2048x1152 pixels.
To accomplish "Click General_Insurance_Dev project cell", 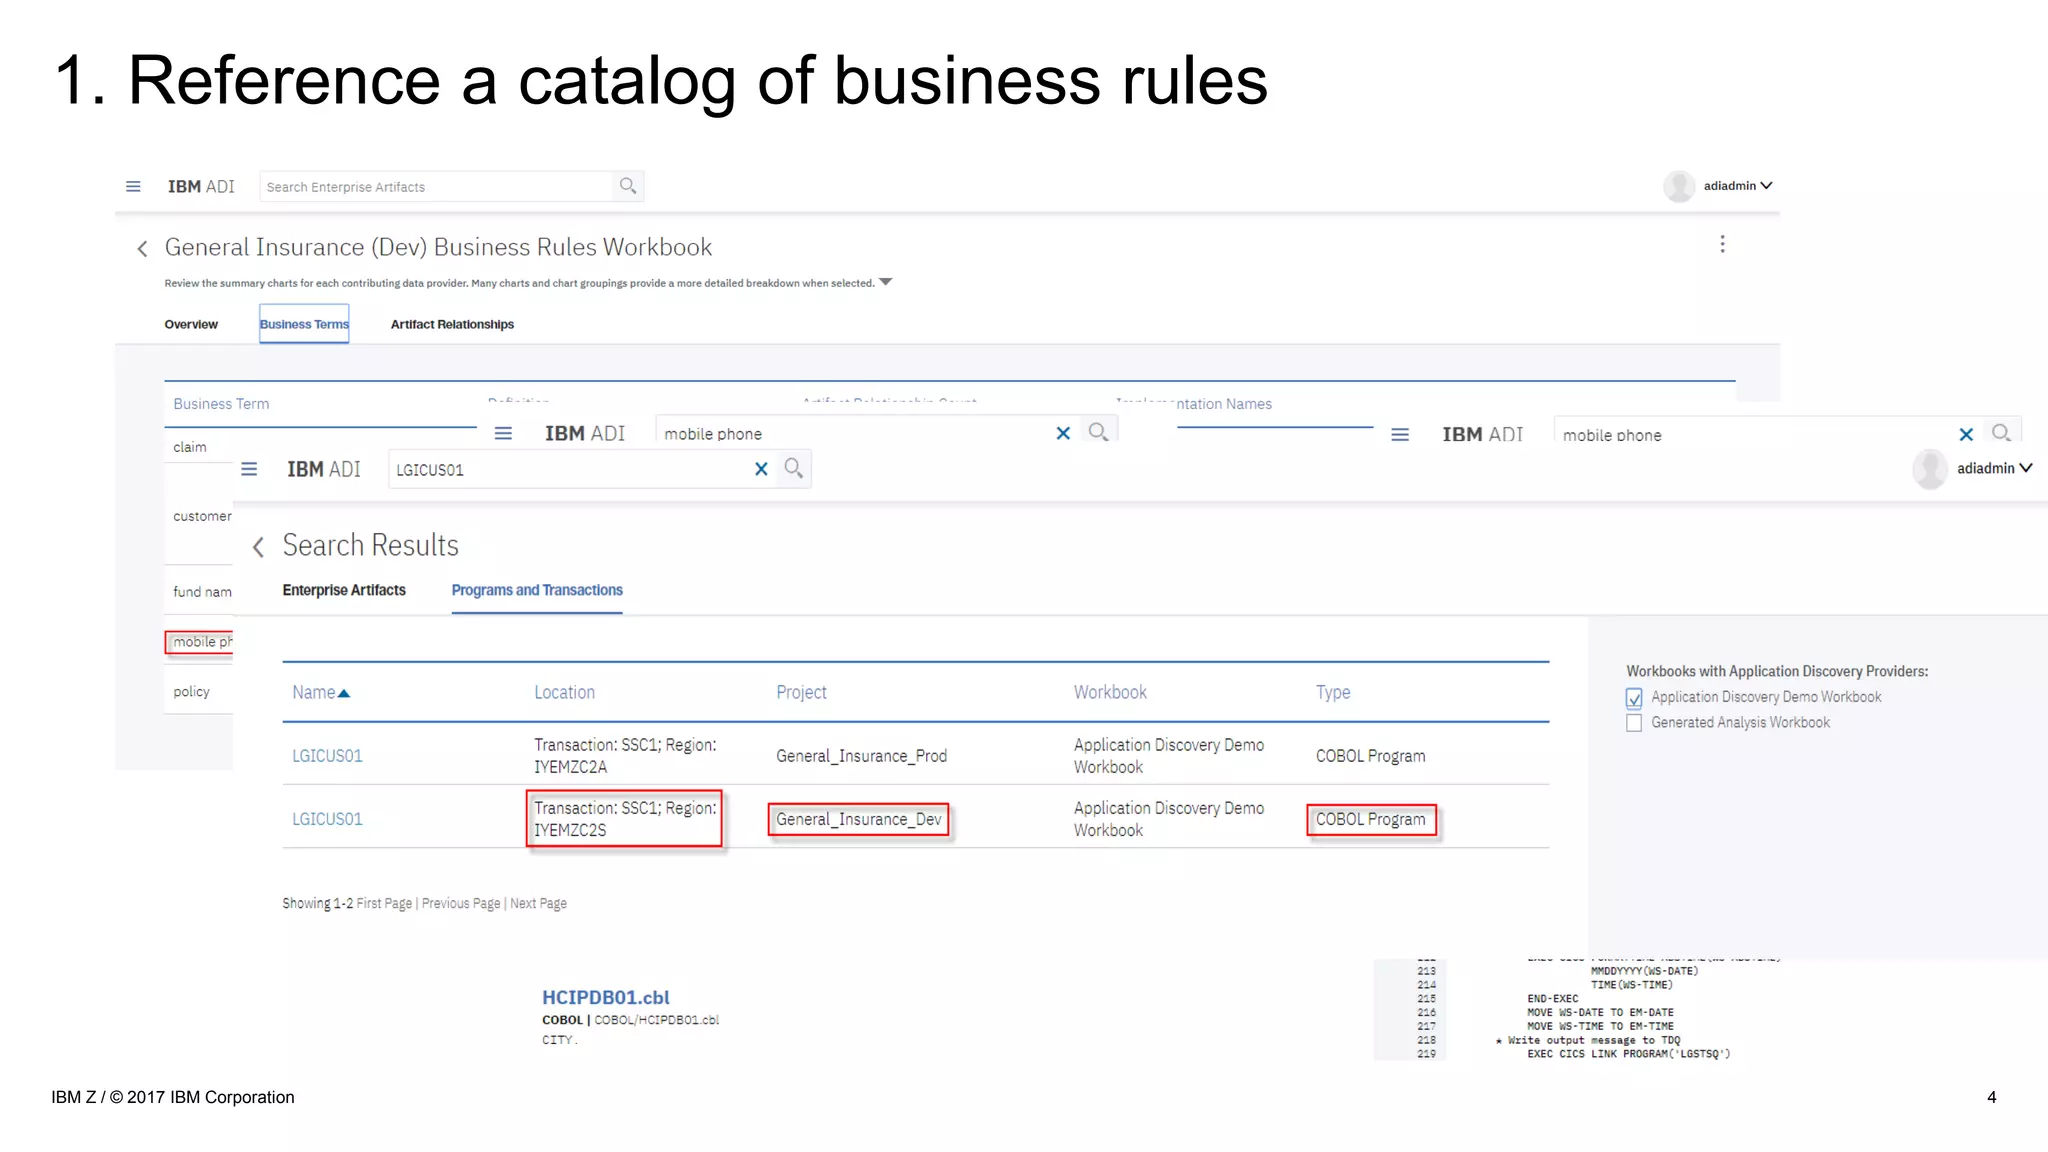I will point(858,819).
